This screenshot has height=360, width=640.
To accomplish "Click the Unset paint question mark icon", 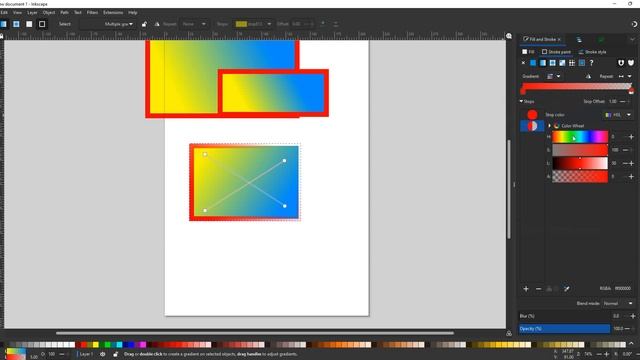I will pyautogui.click(x=591, y=63).
